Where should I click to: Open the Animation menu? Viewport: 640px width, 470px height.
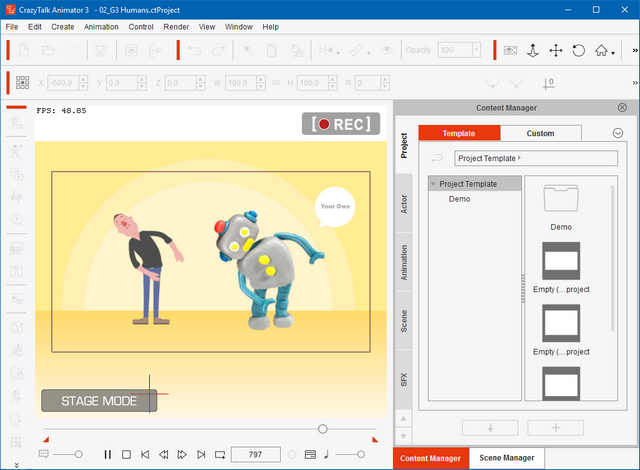pos(100,26)
